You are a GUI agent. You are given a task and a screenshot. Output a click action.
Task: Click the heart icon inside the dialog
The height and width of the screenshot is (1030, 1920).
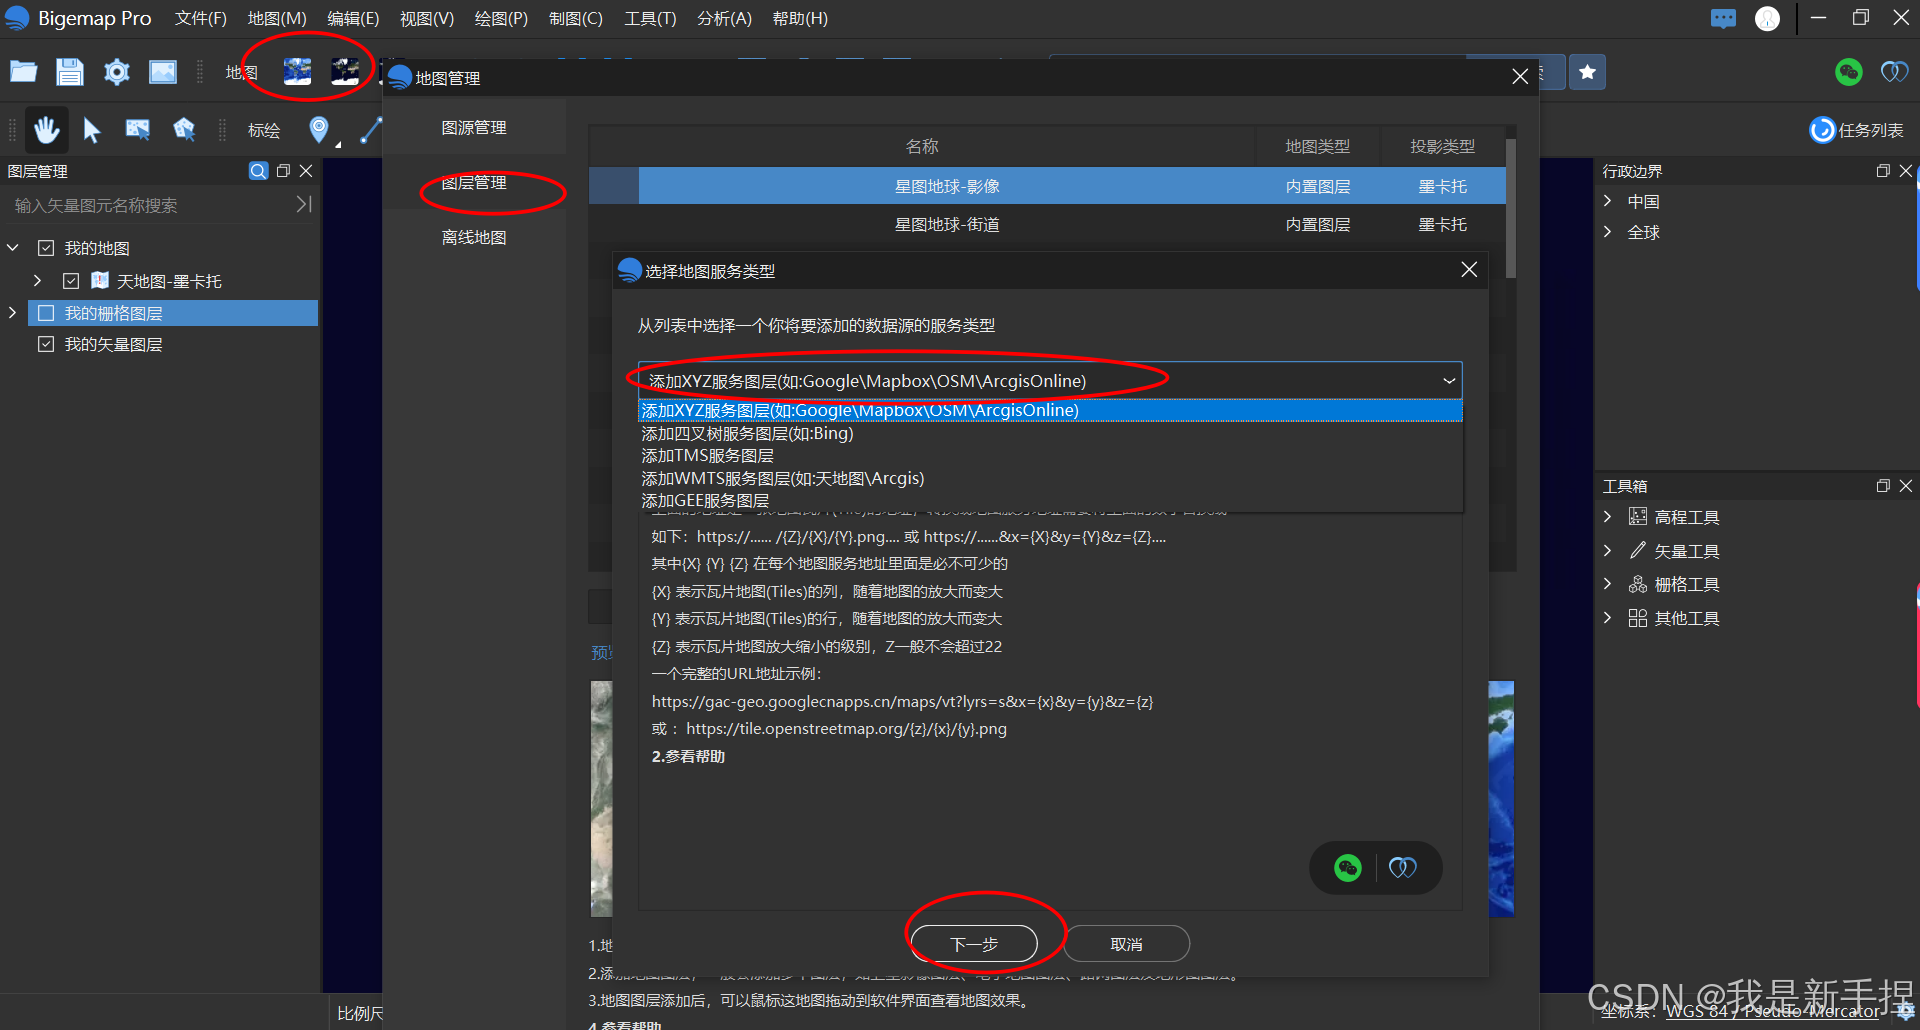click(1403, 868)
